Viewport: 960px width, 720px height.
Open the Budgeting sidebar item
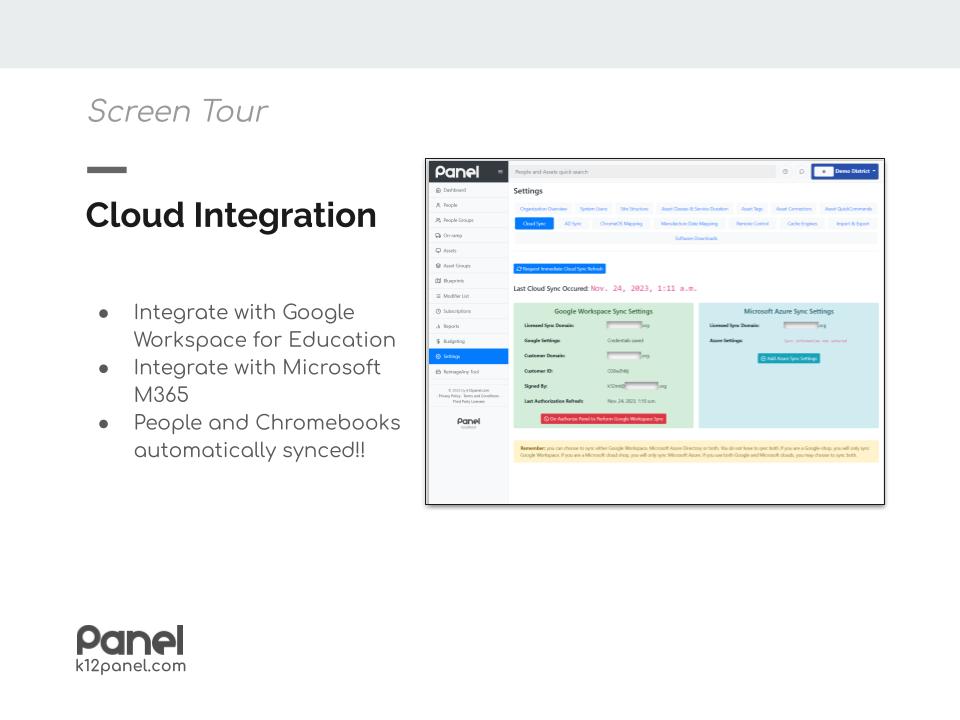pos(468,341)
